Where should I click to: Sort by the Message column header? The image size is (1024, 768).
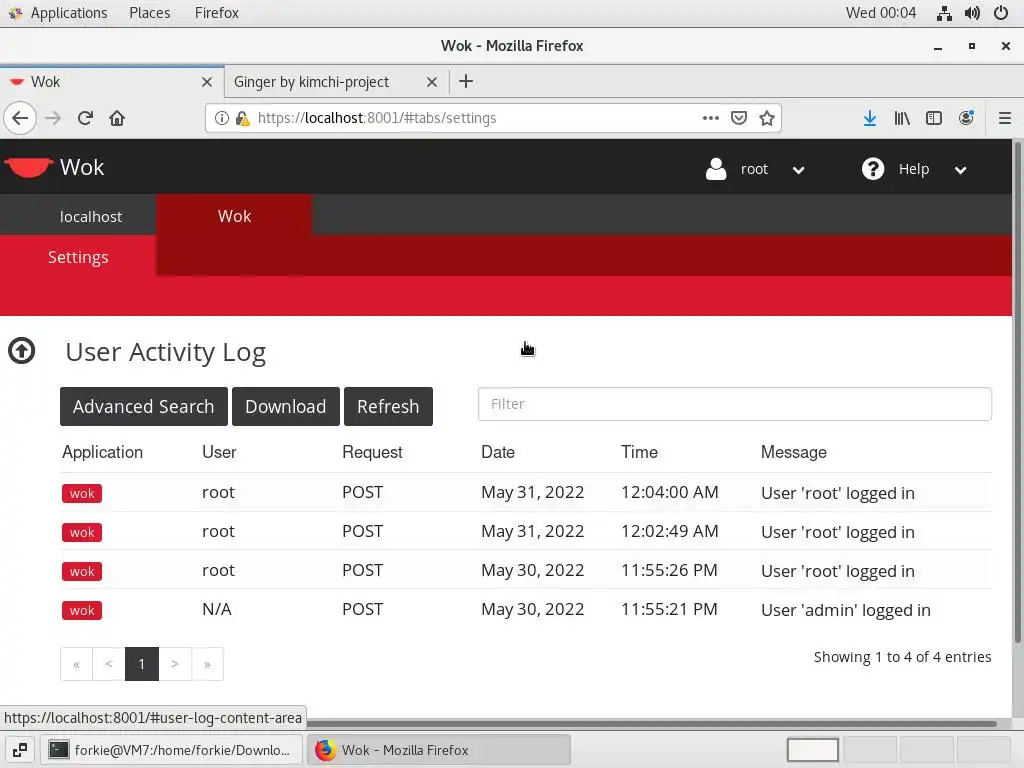click(x=793, y=452)
